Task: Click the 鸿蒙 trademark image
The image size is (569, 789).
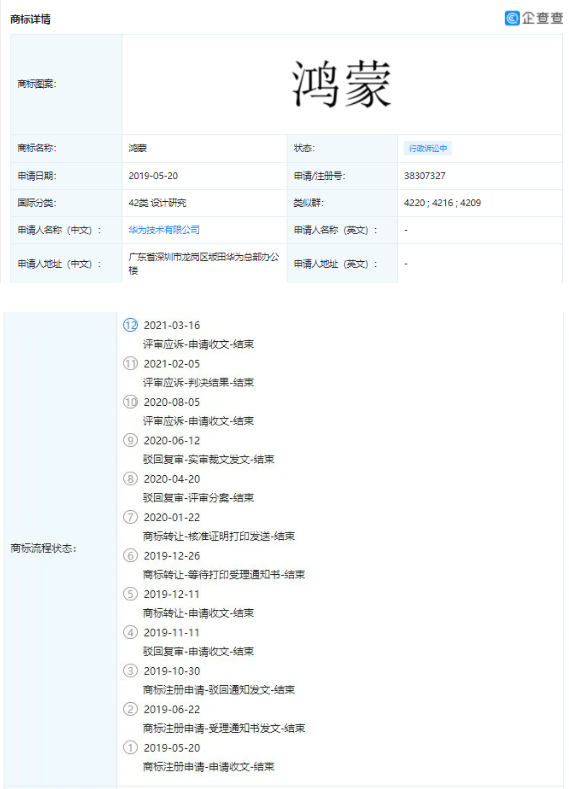Action: [x=342, y=85]
